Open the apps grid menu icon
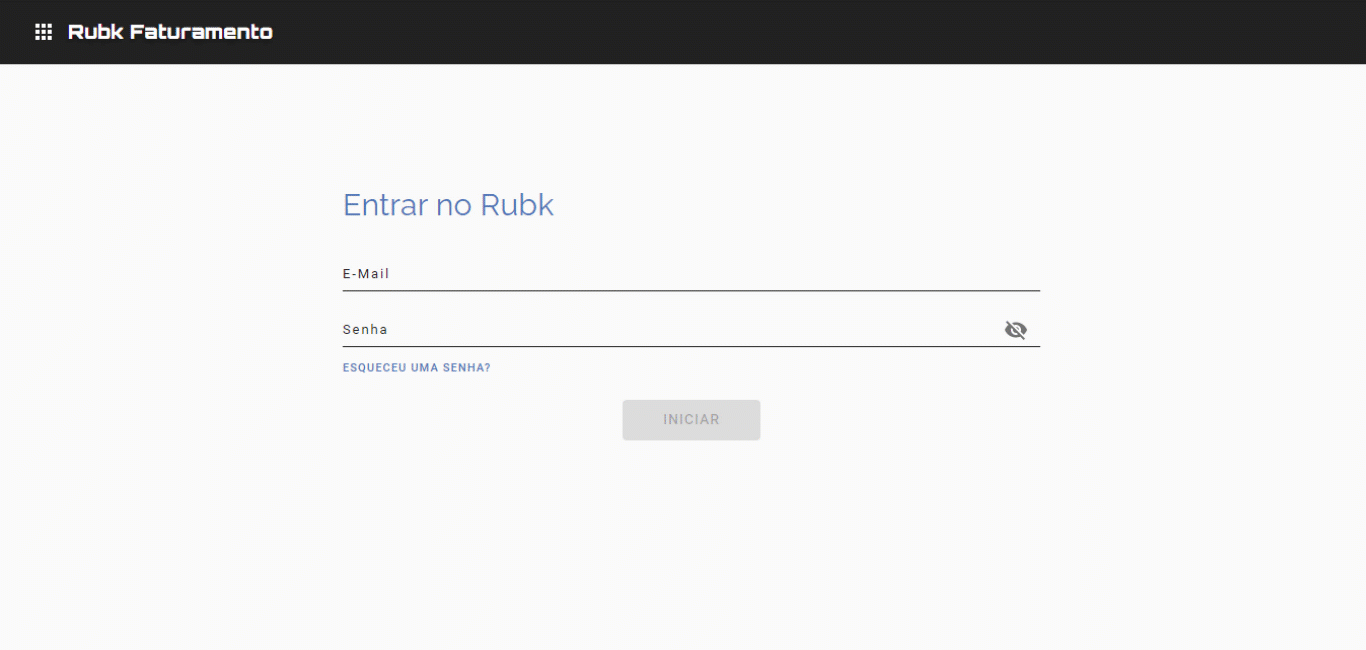This screenshot has height=650, width=1366. tap(43, 32)
